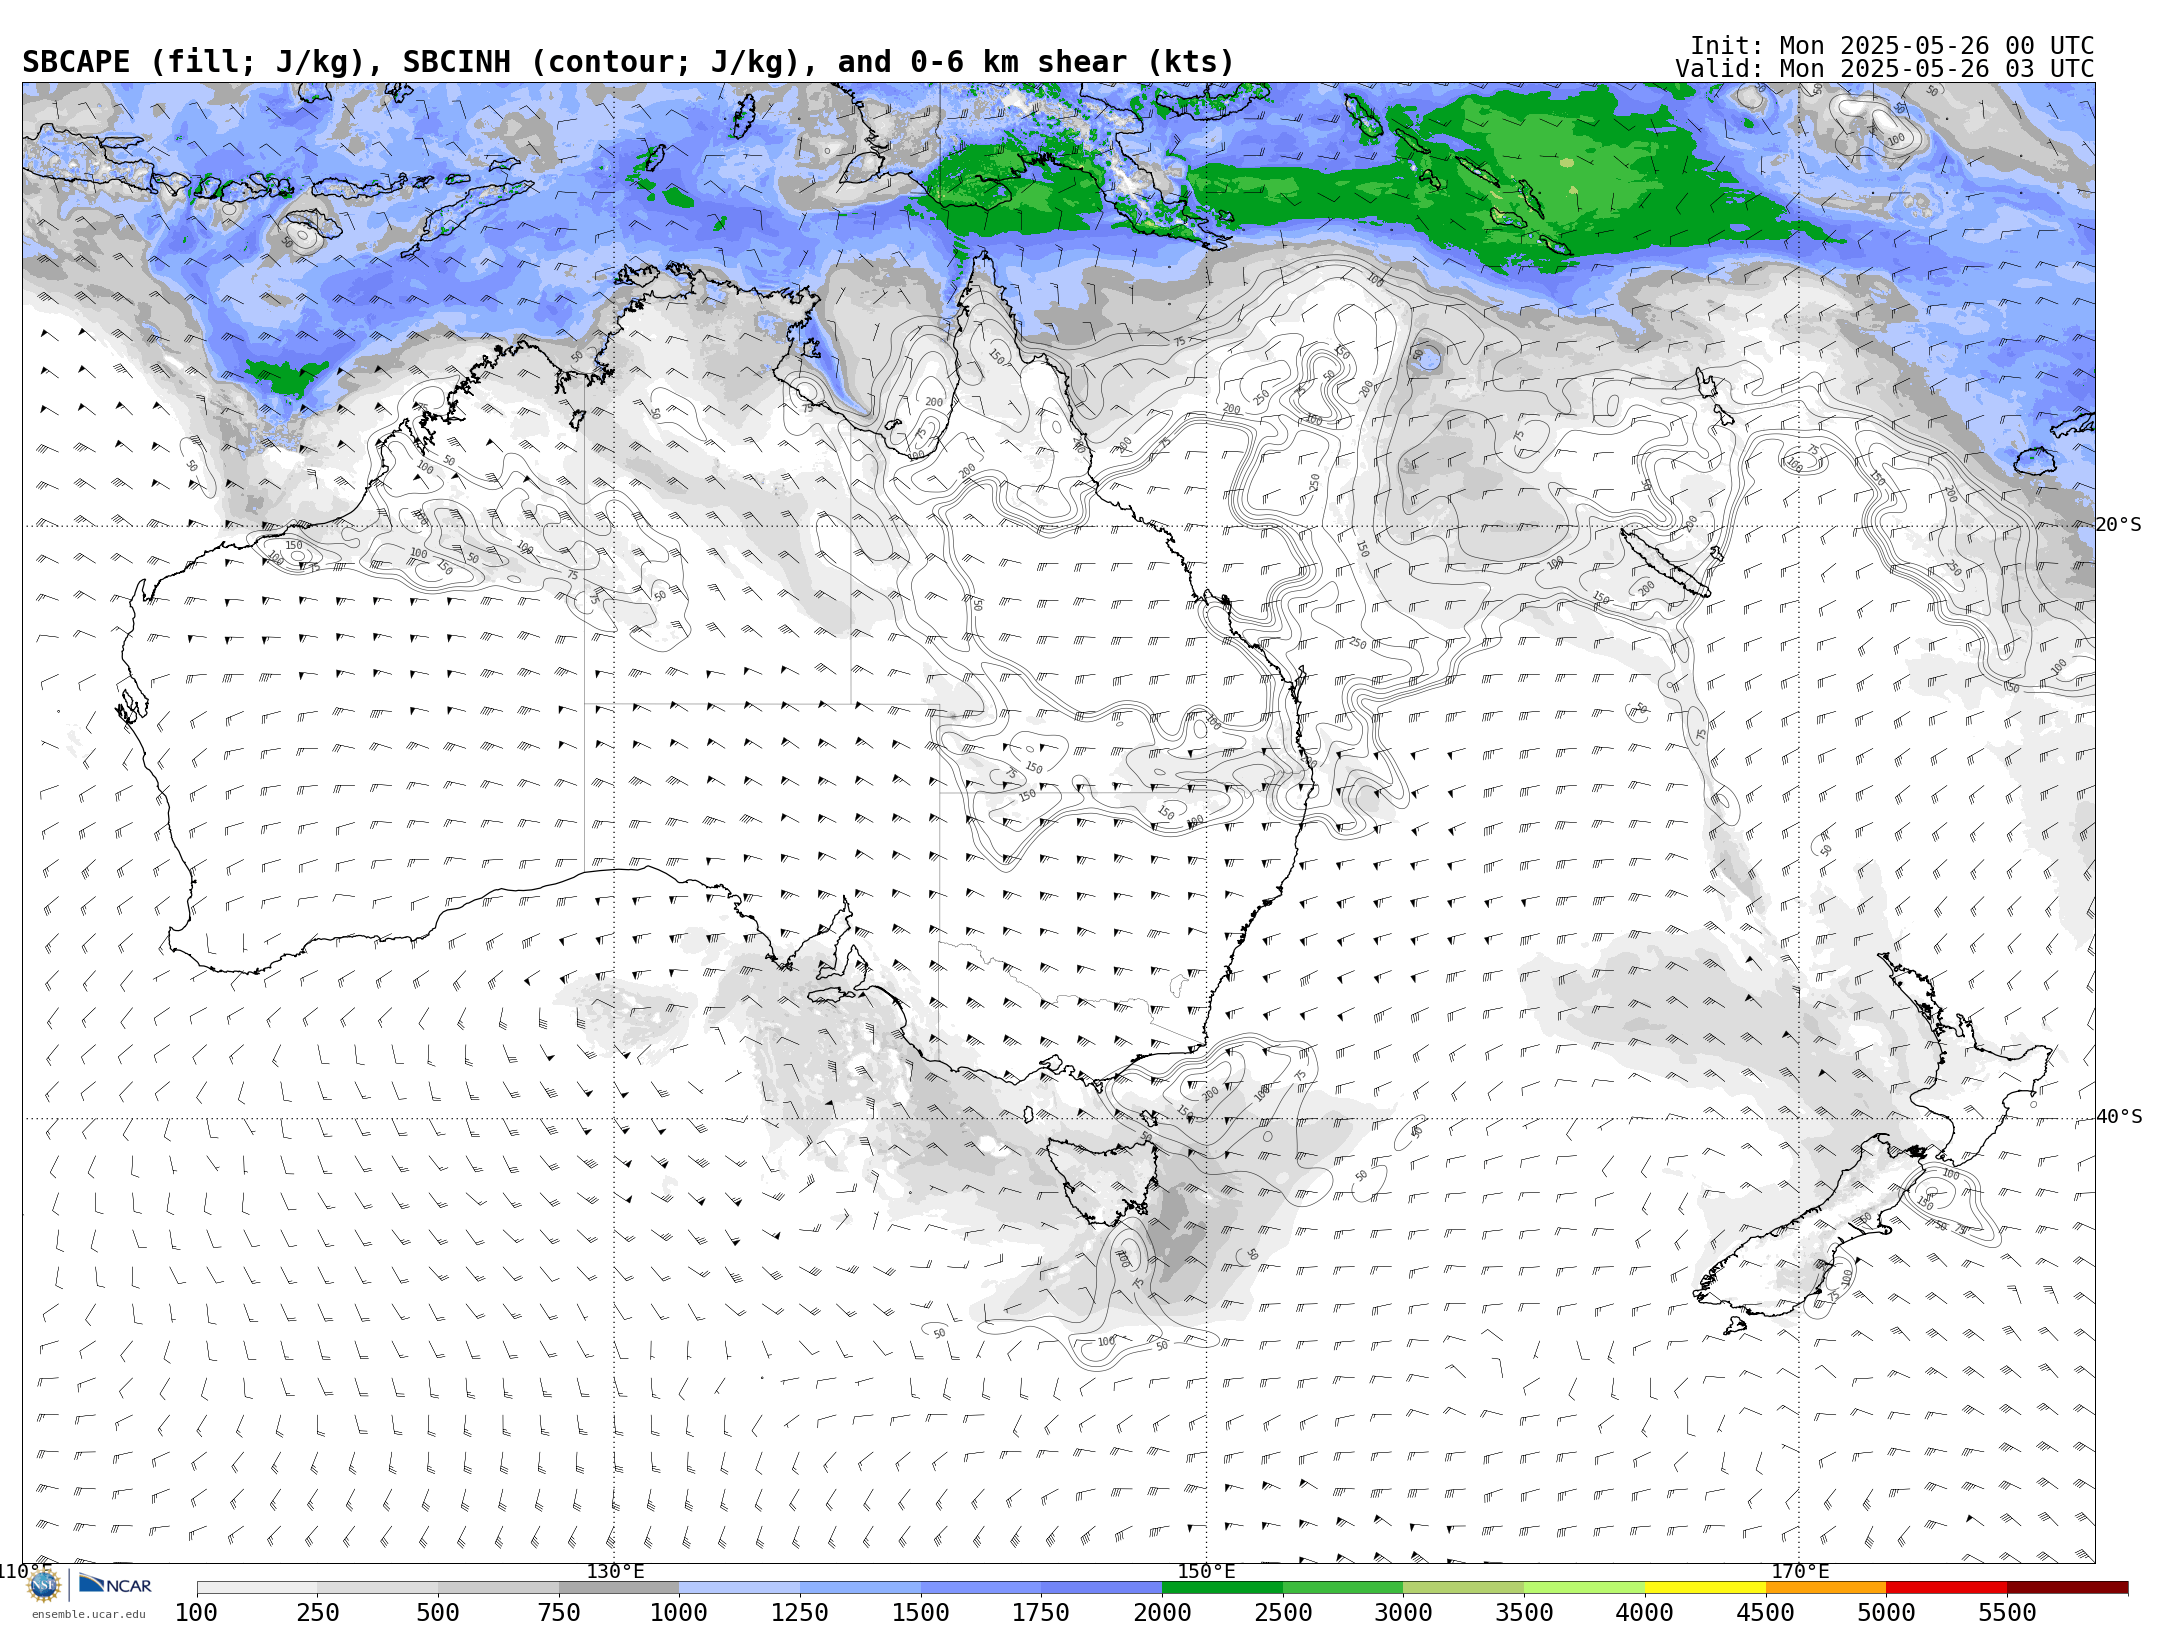The width and height of the screenshot is (2160, 1626).
Task: Click the 750 colorbar label
Action: [x=559, y=1612]
